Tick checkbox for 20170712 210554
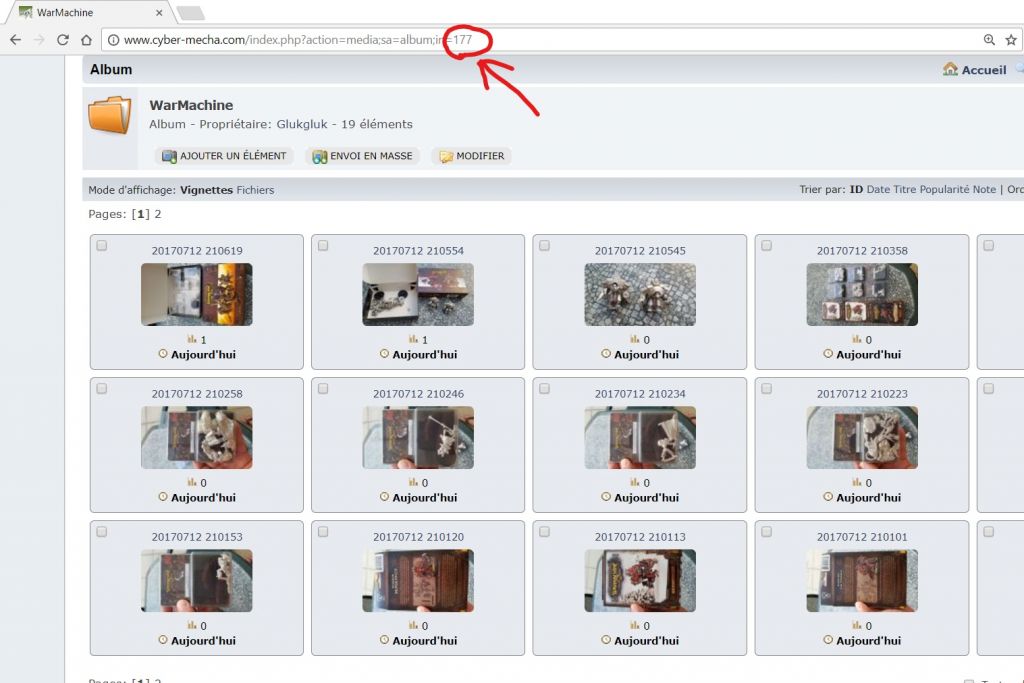 [323, 246]
